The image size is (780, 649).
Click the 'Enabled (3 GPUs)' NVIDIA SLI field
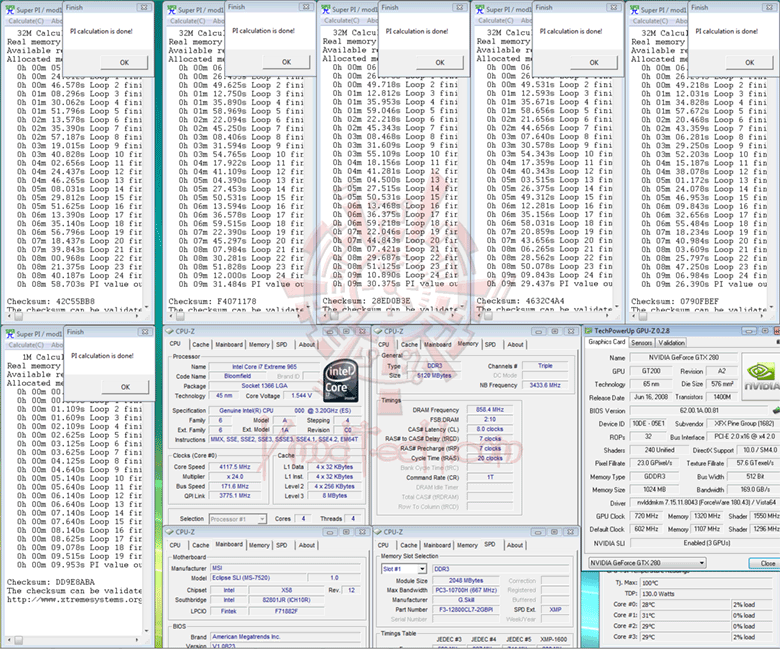click(706, 543)
